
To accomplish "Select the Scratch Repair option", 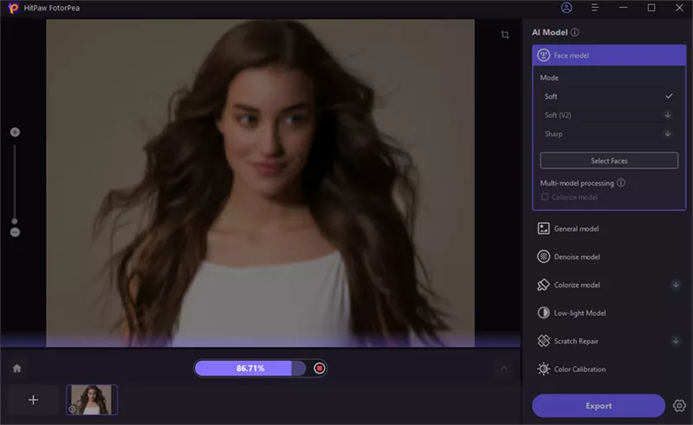I will (x=609, y=341).
